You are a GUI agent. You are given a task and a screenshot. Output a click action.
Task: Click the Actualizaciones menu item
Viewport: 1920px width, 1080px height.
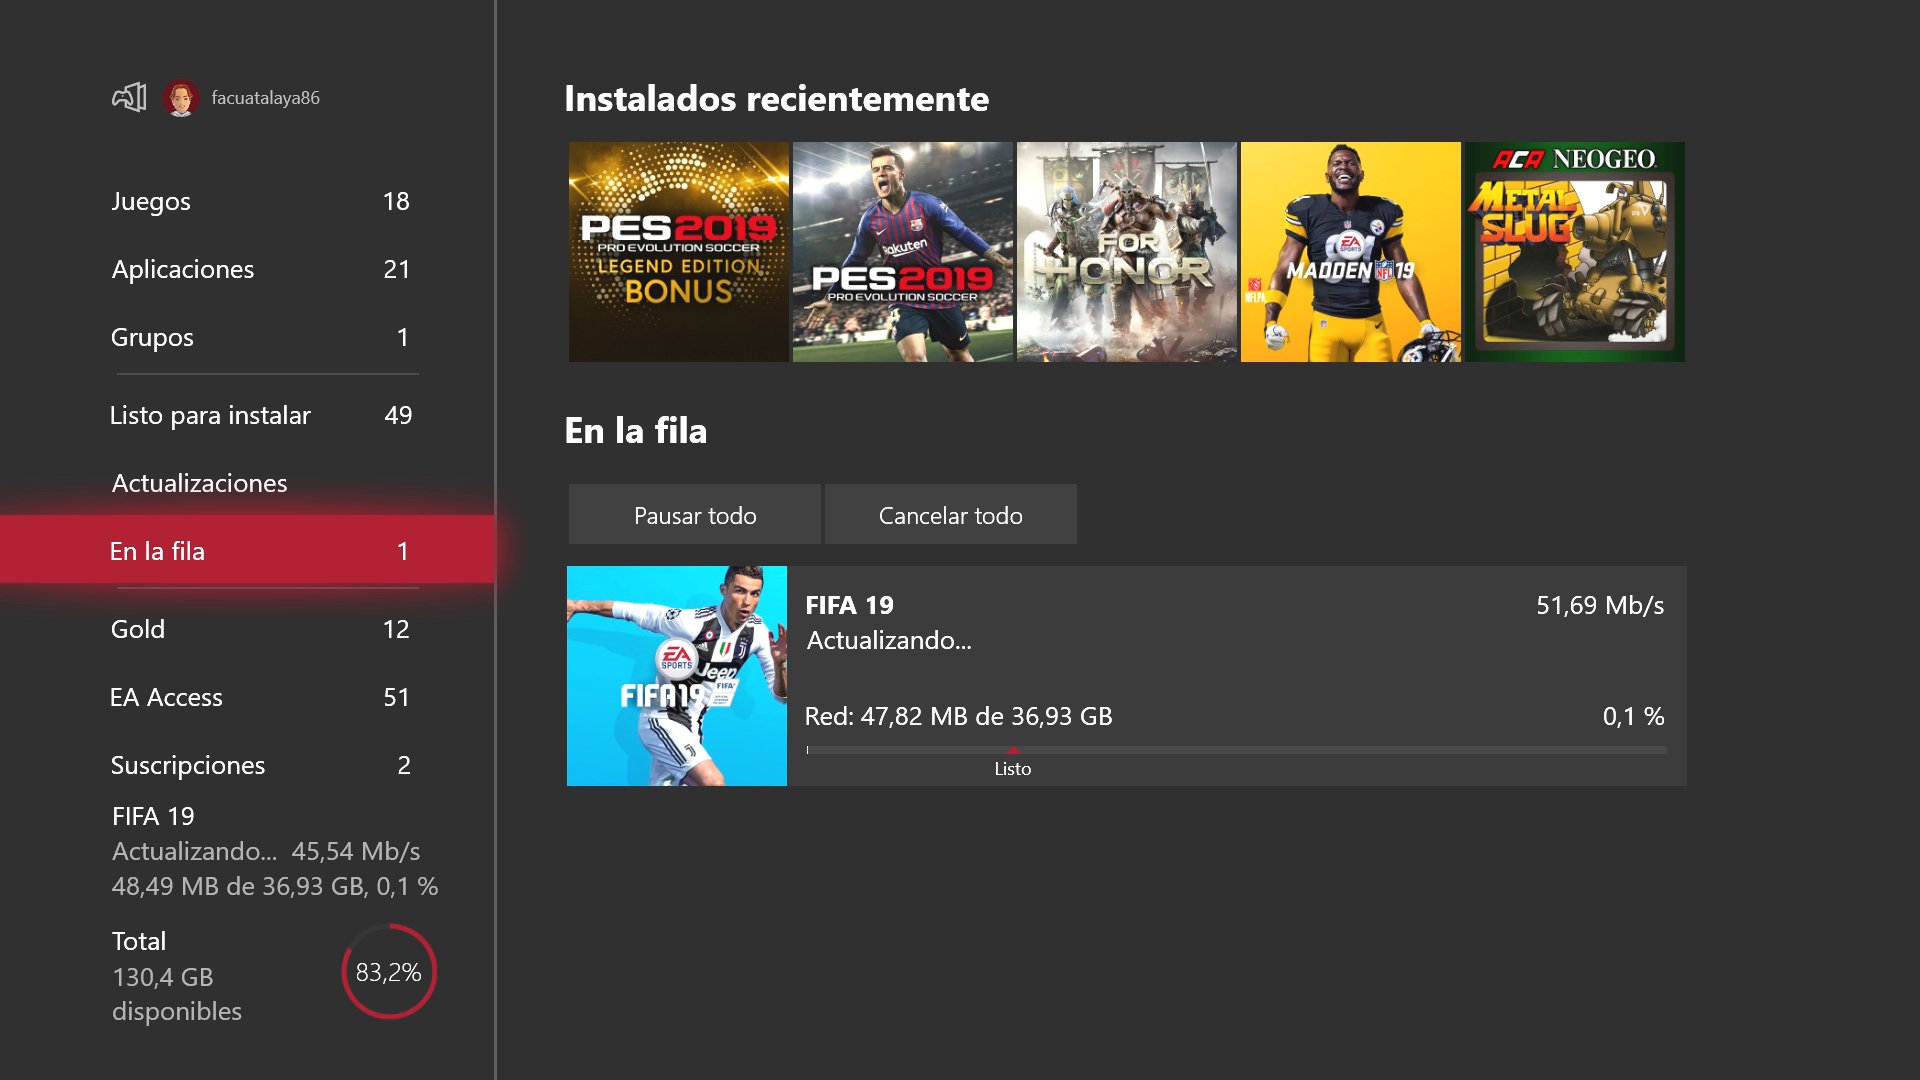click(x=249, y=481)
